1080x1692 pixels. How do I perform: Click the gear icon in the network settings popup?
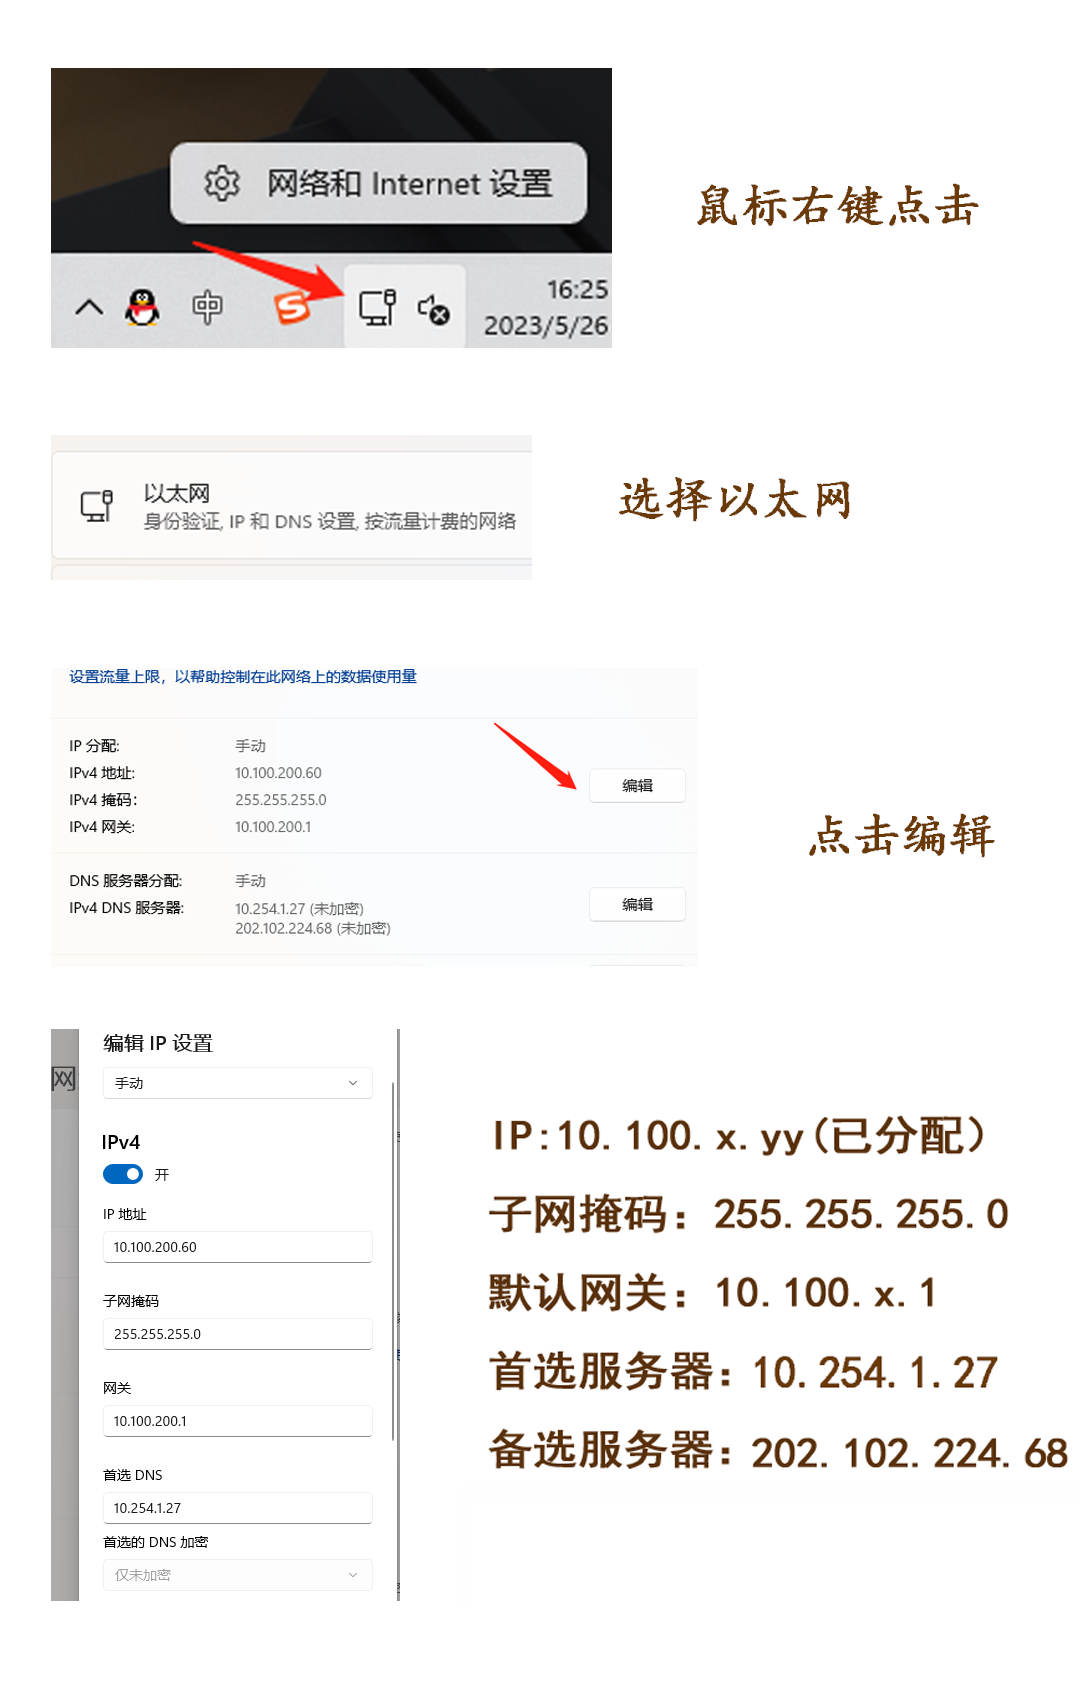click(x=222, y=183)
